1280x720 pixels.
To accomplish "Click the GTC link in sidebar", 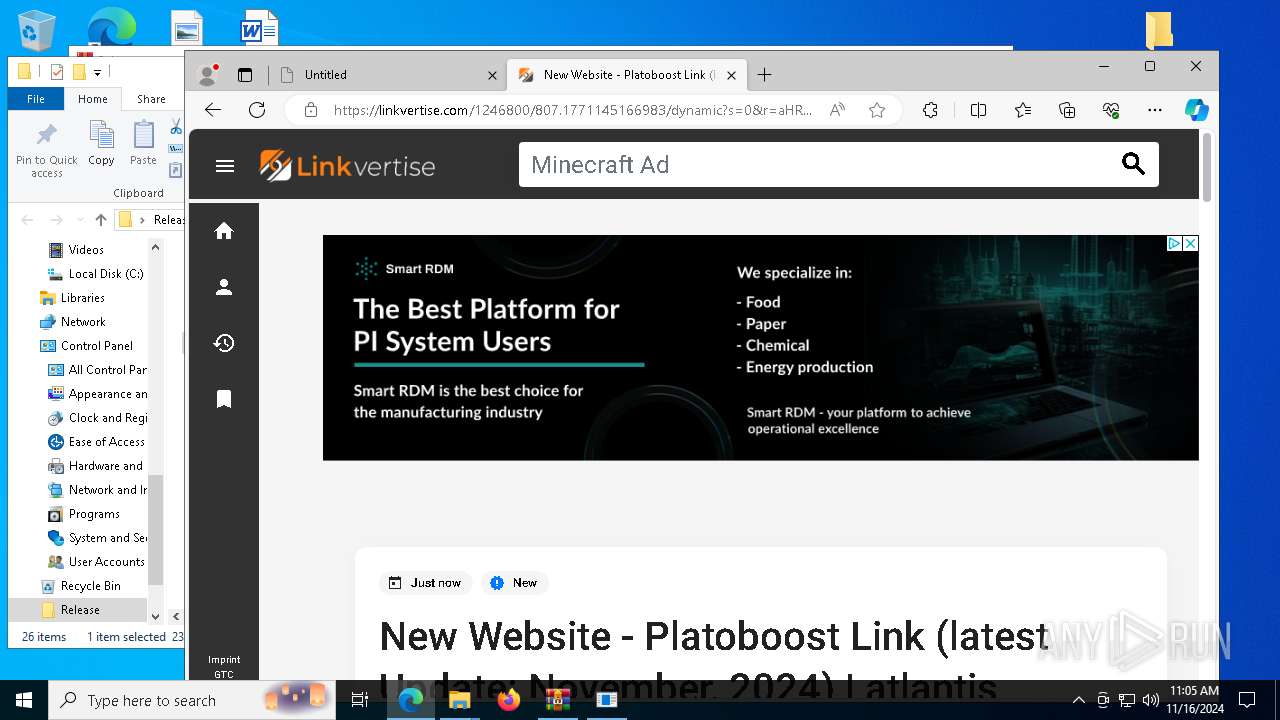I will click(224, 675).
